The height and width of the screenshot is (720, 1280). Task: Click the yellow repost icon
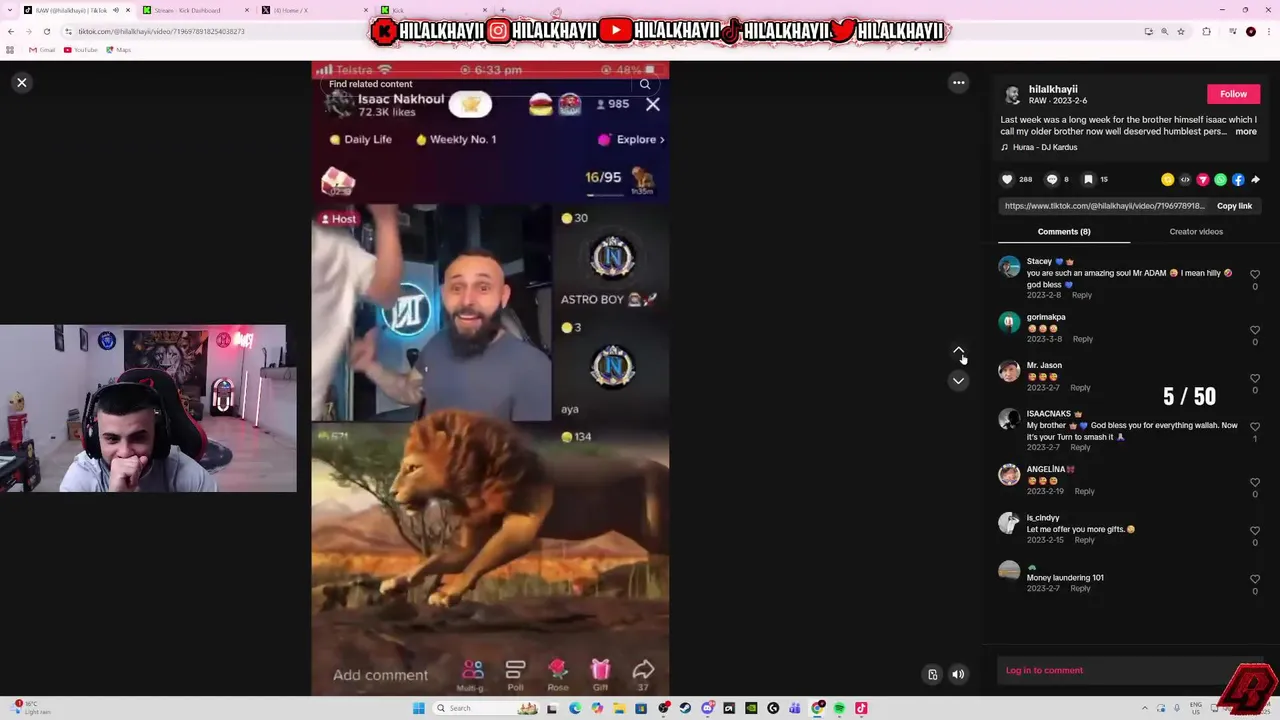1167,180
